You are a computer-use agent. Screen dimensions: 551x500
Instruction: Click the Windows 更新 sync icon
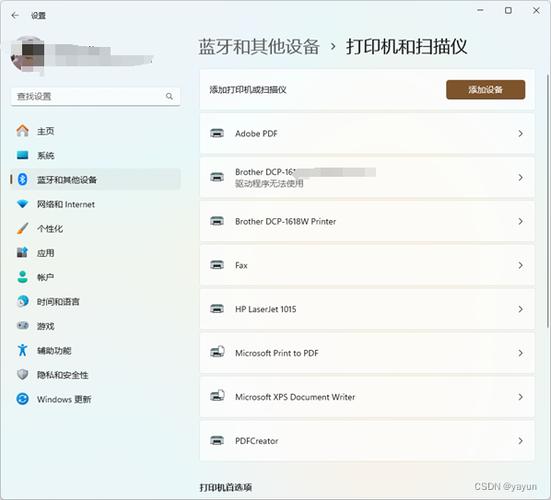click(22, 399)
